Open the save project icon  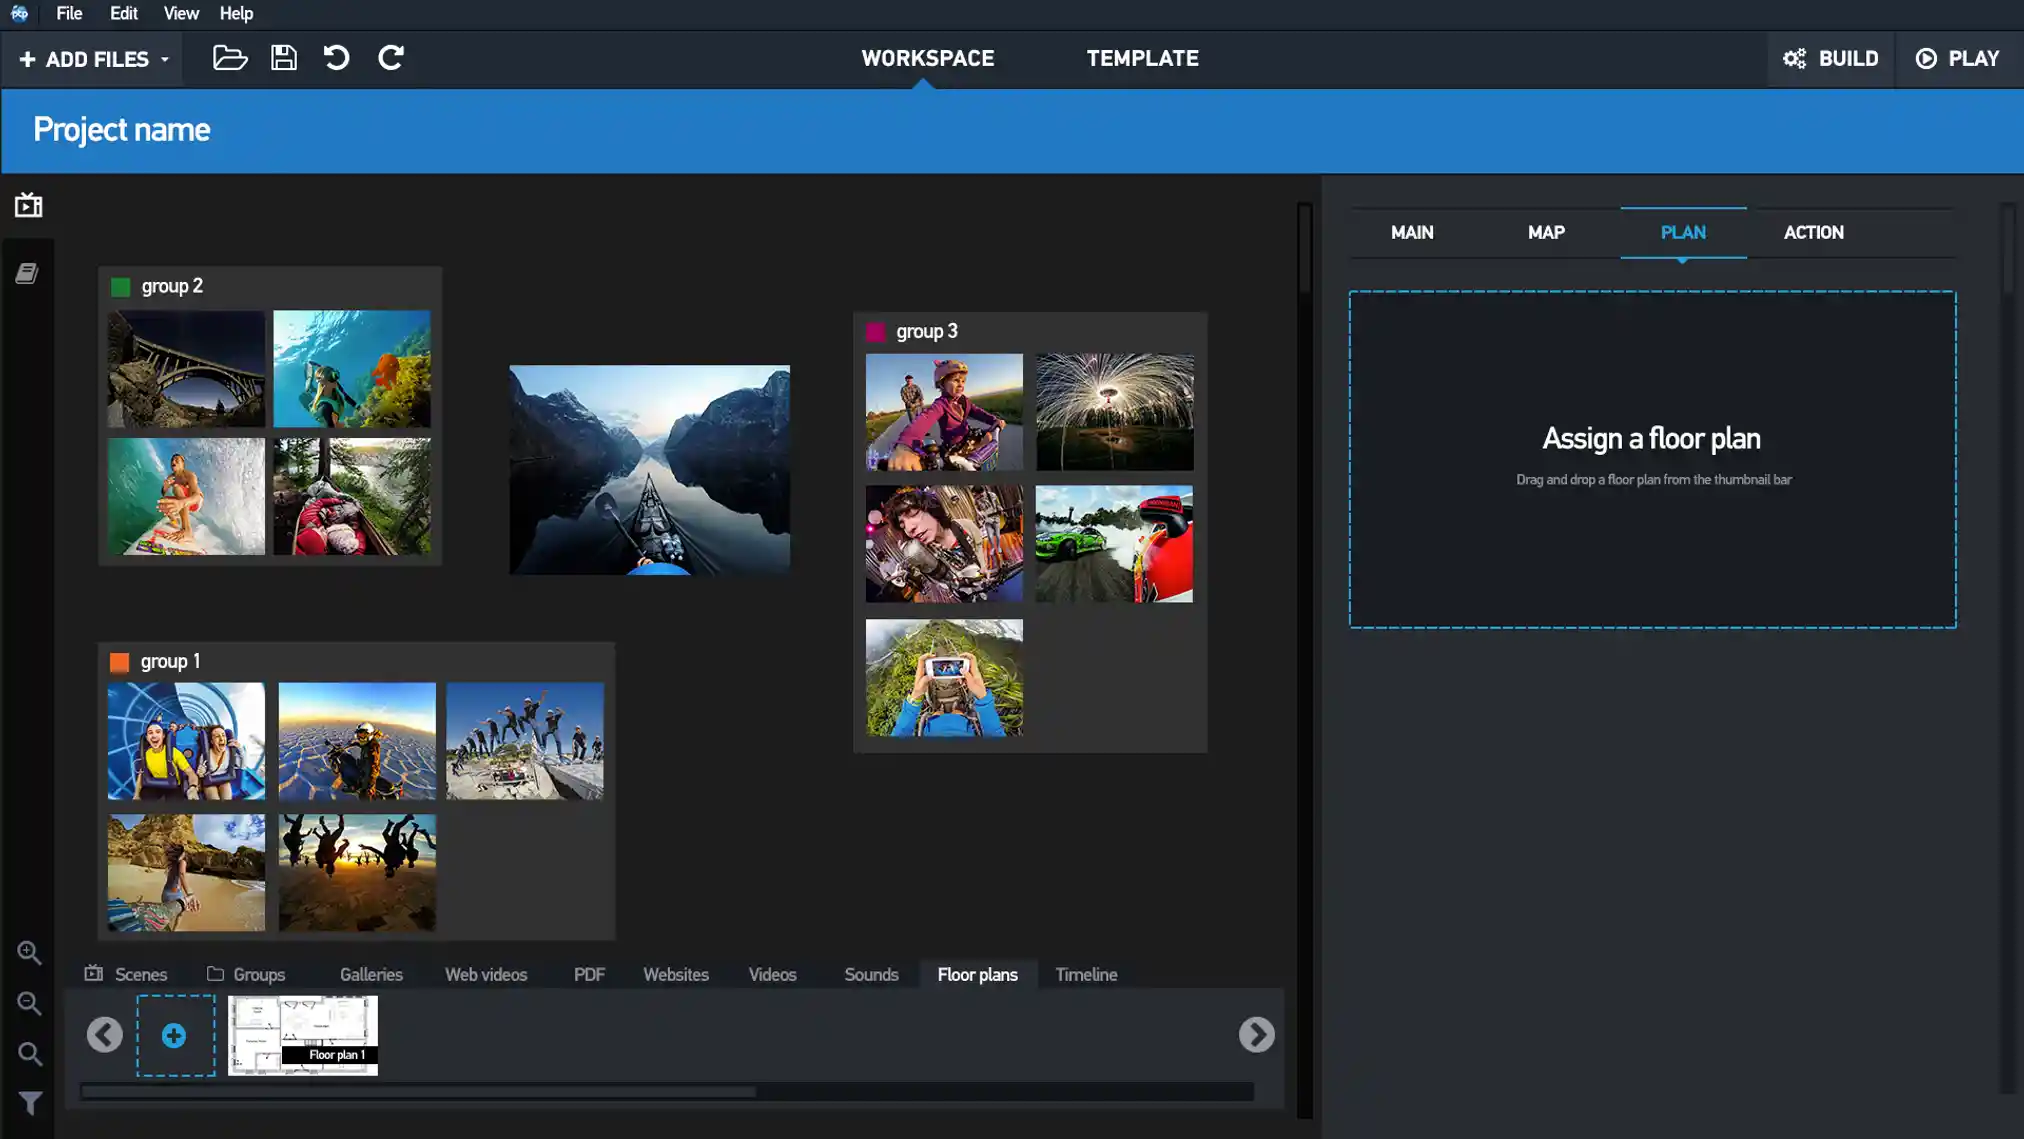coord(284,58)
